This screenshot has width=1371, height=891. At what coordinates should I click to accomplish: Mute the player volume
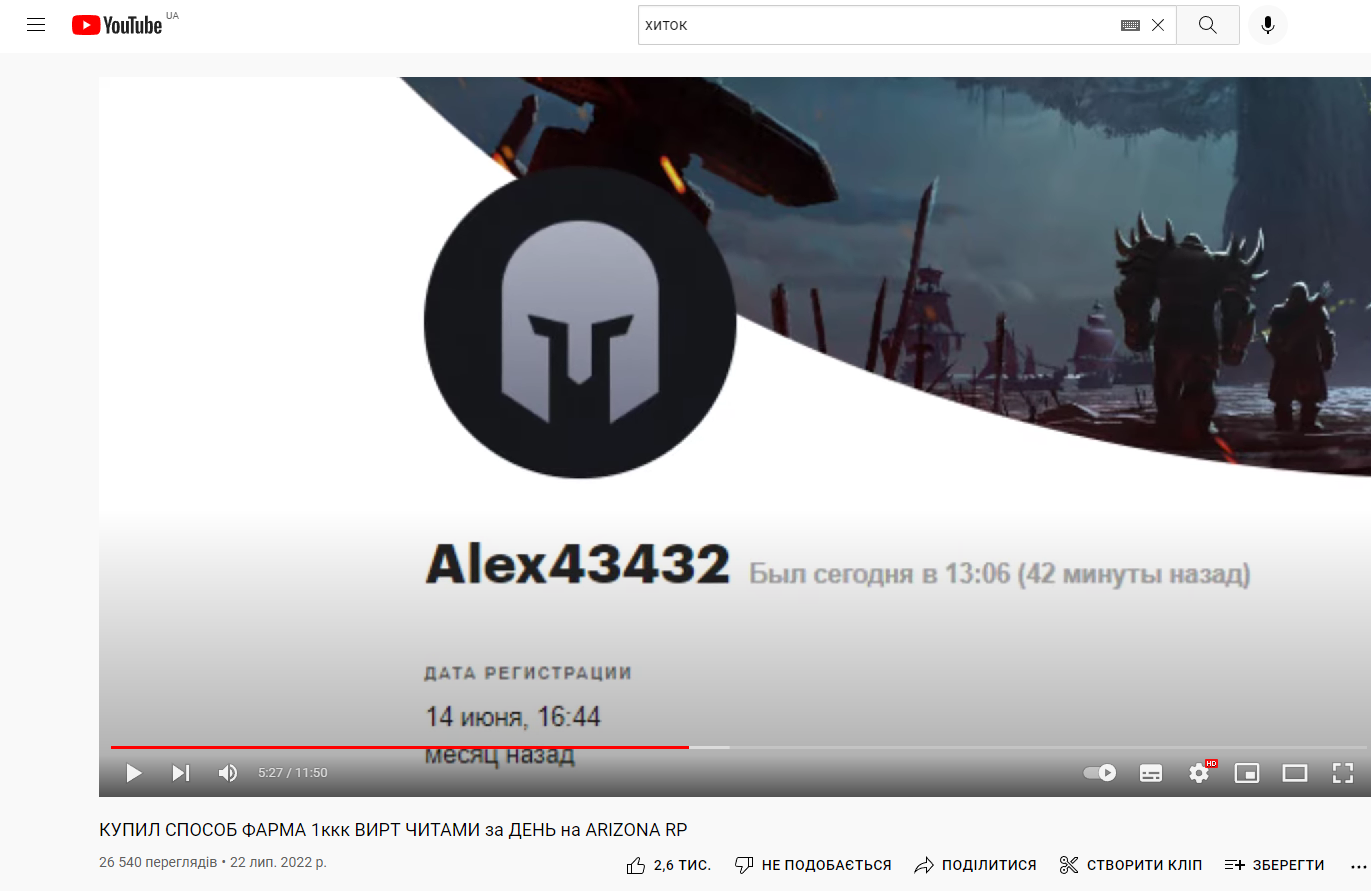228,773
